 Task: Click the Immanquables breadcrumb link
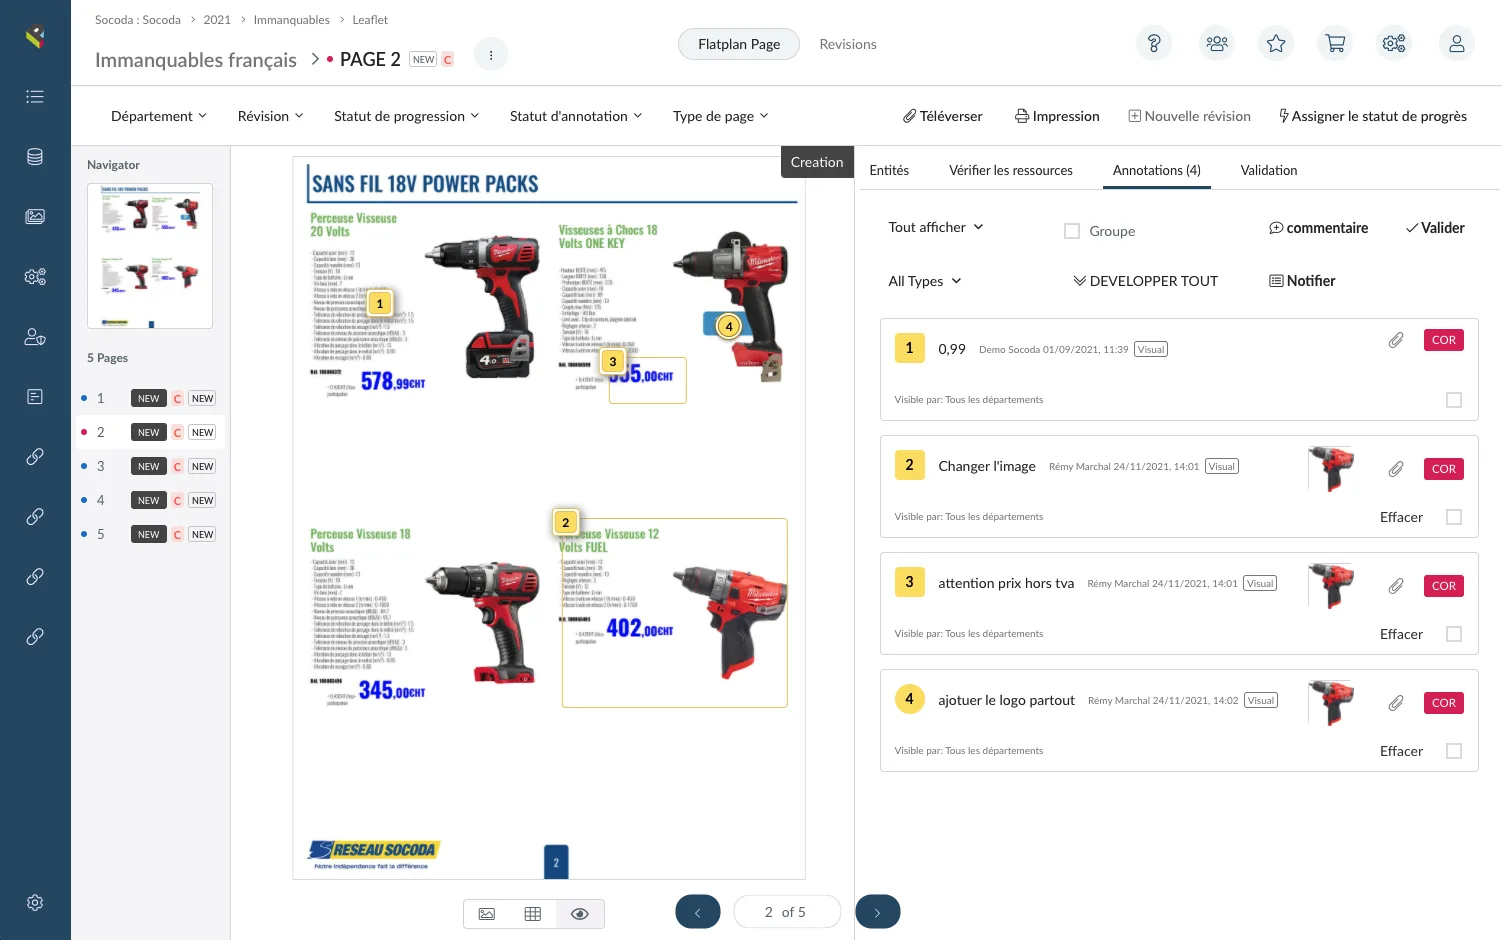pyautogui.click(x=291, y=20)
